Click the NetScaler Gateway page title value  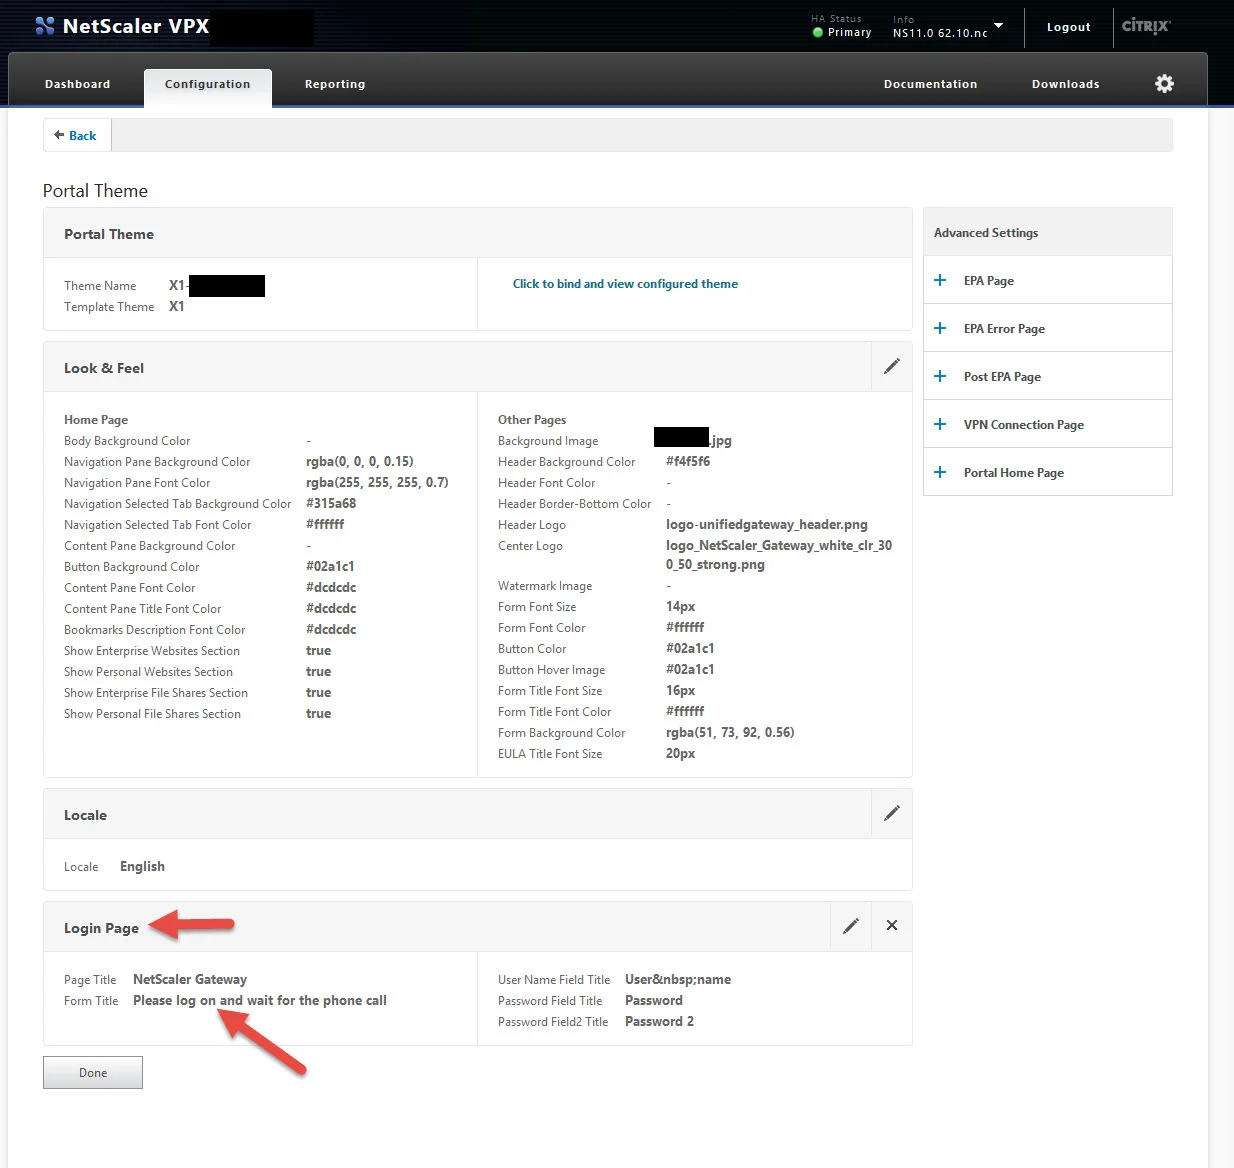pos(190,980)
